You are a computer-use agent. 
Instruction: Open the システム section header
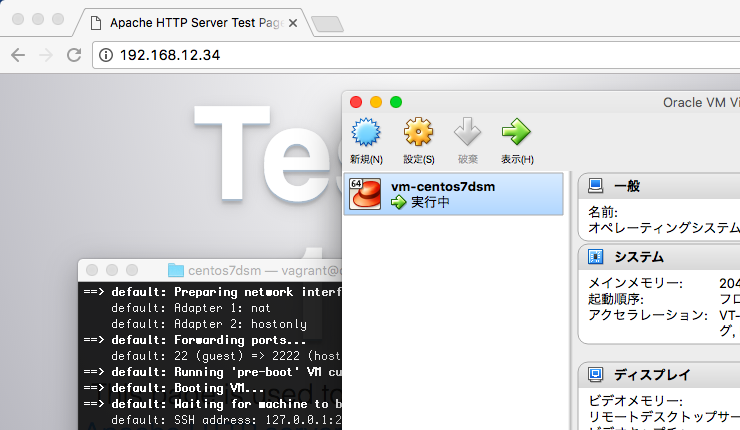pyautogui.click(x=659, y=257)
